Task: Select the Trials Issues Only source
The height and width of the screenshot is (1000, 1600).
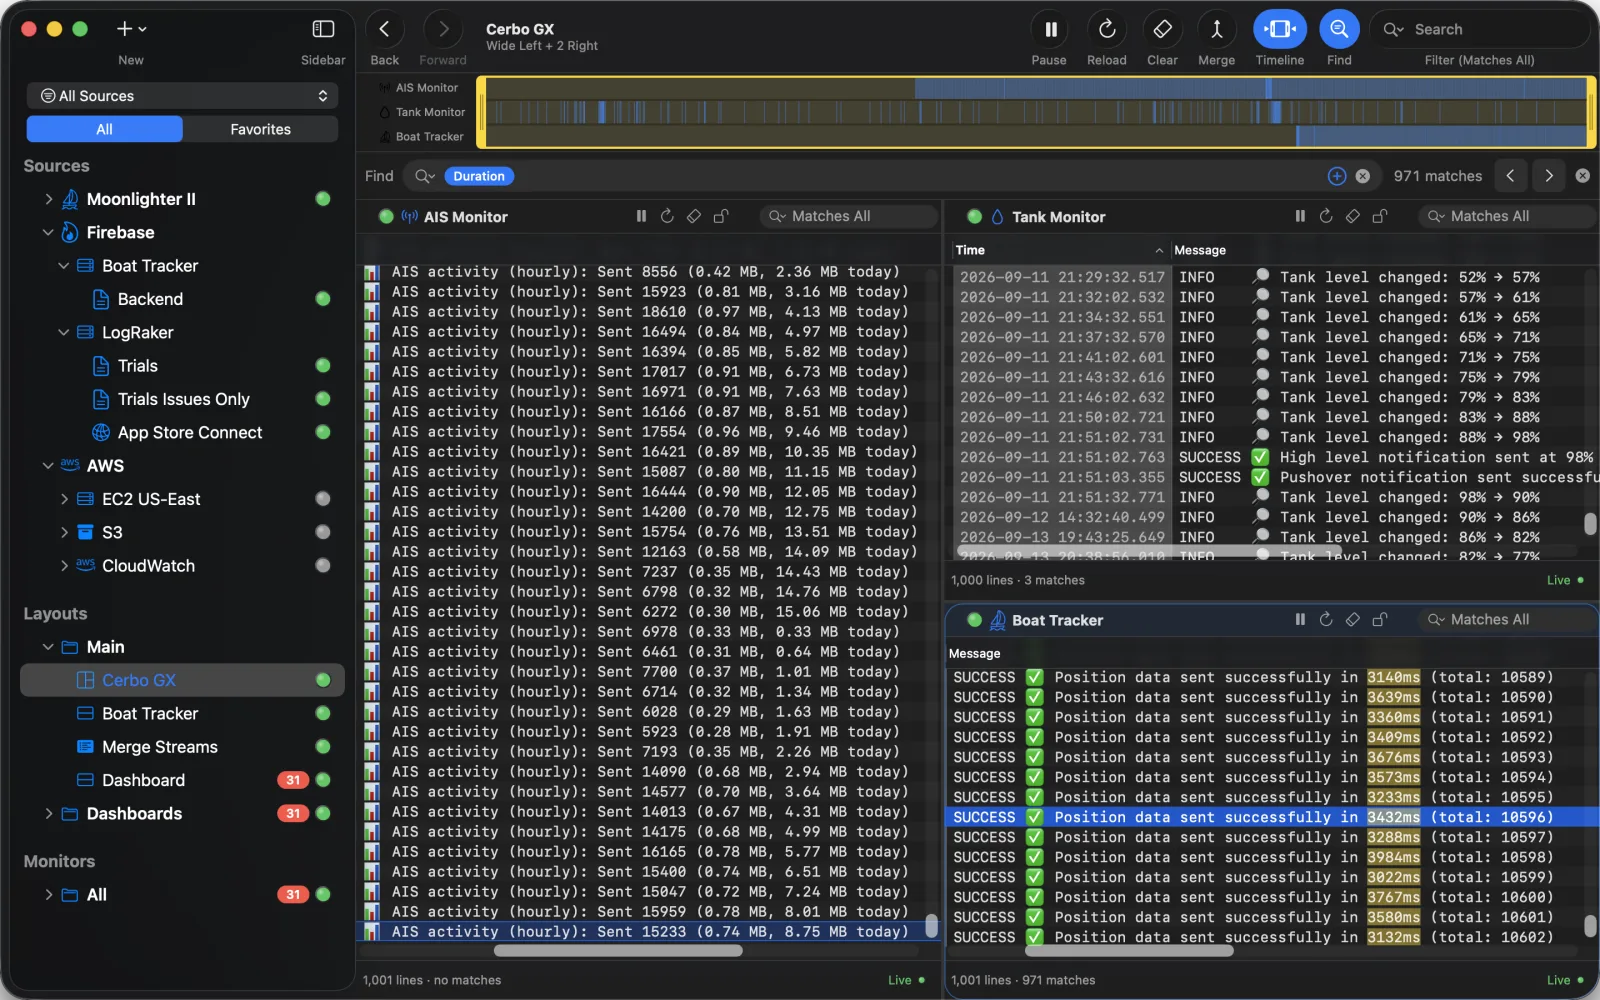Action: point(184,399)
